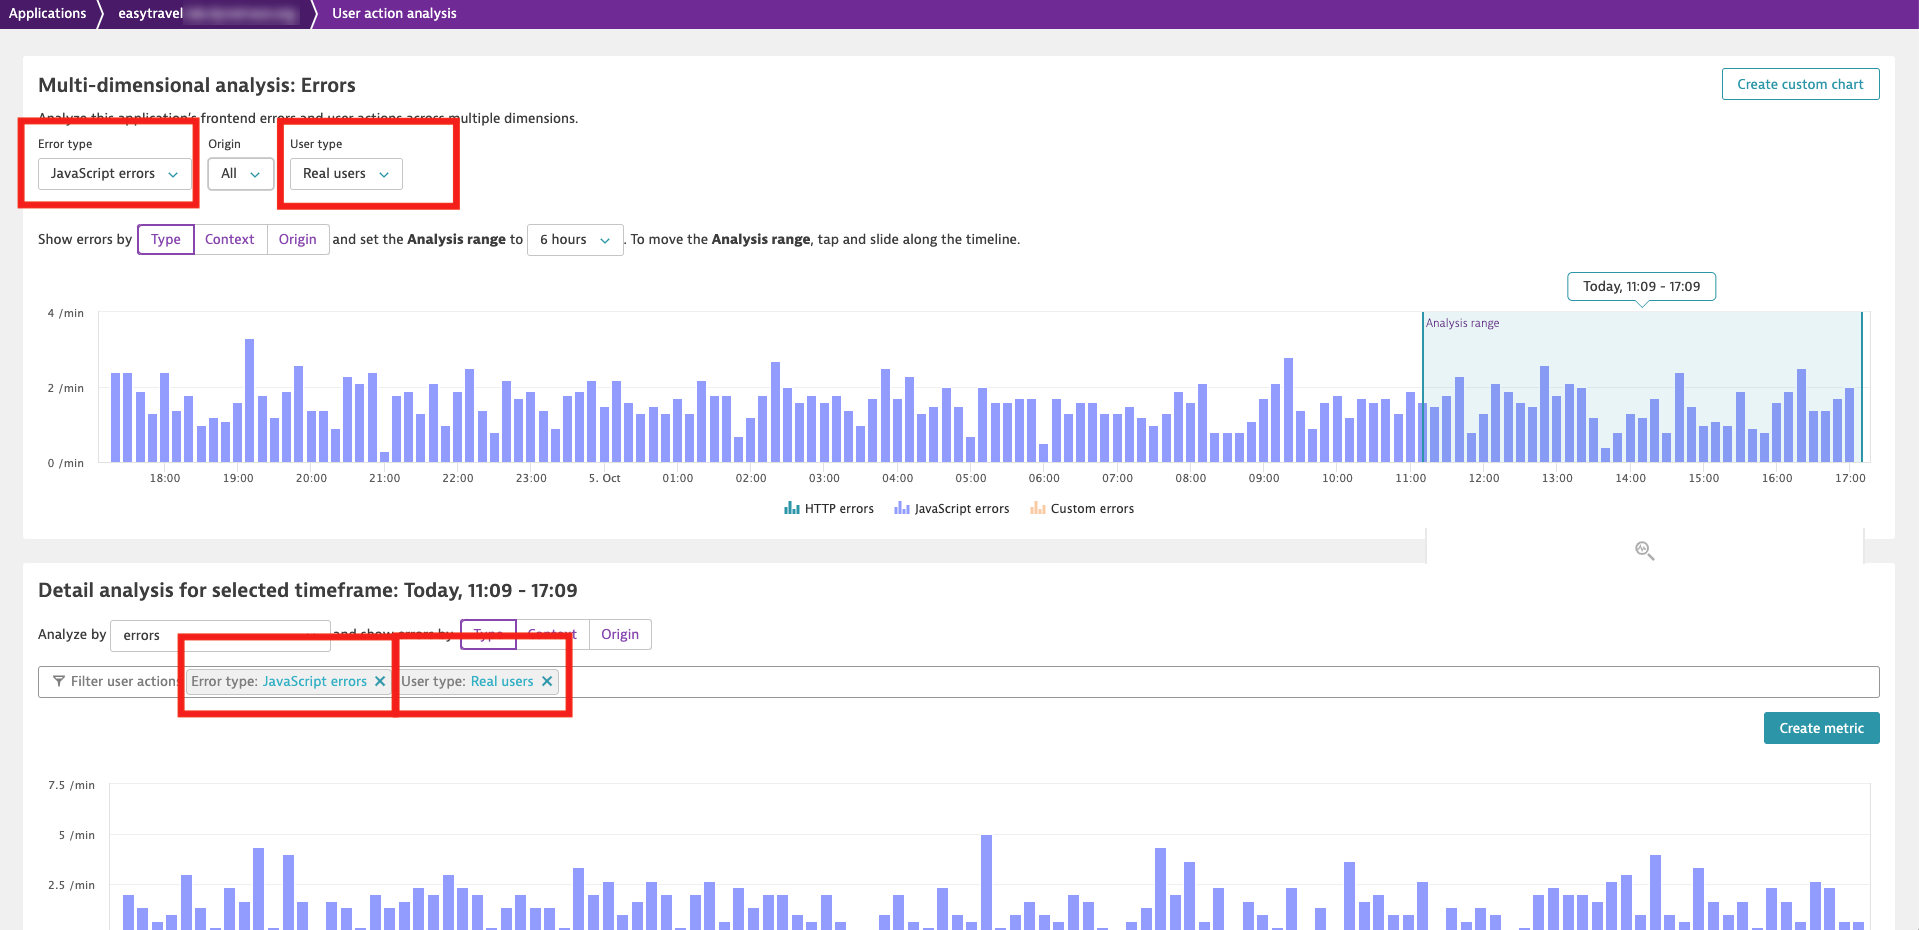
Task: Click the JavaScript errors legend icon
Action: (x=902, y=508)
